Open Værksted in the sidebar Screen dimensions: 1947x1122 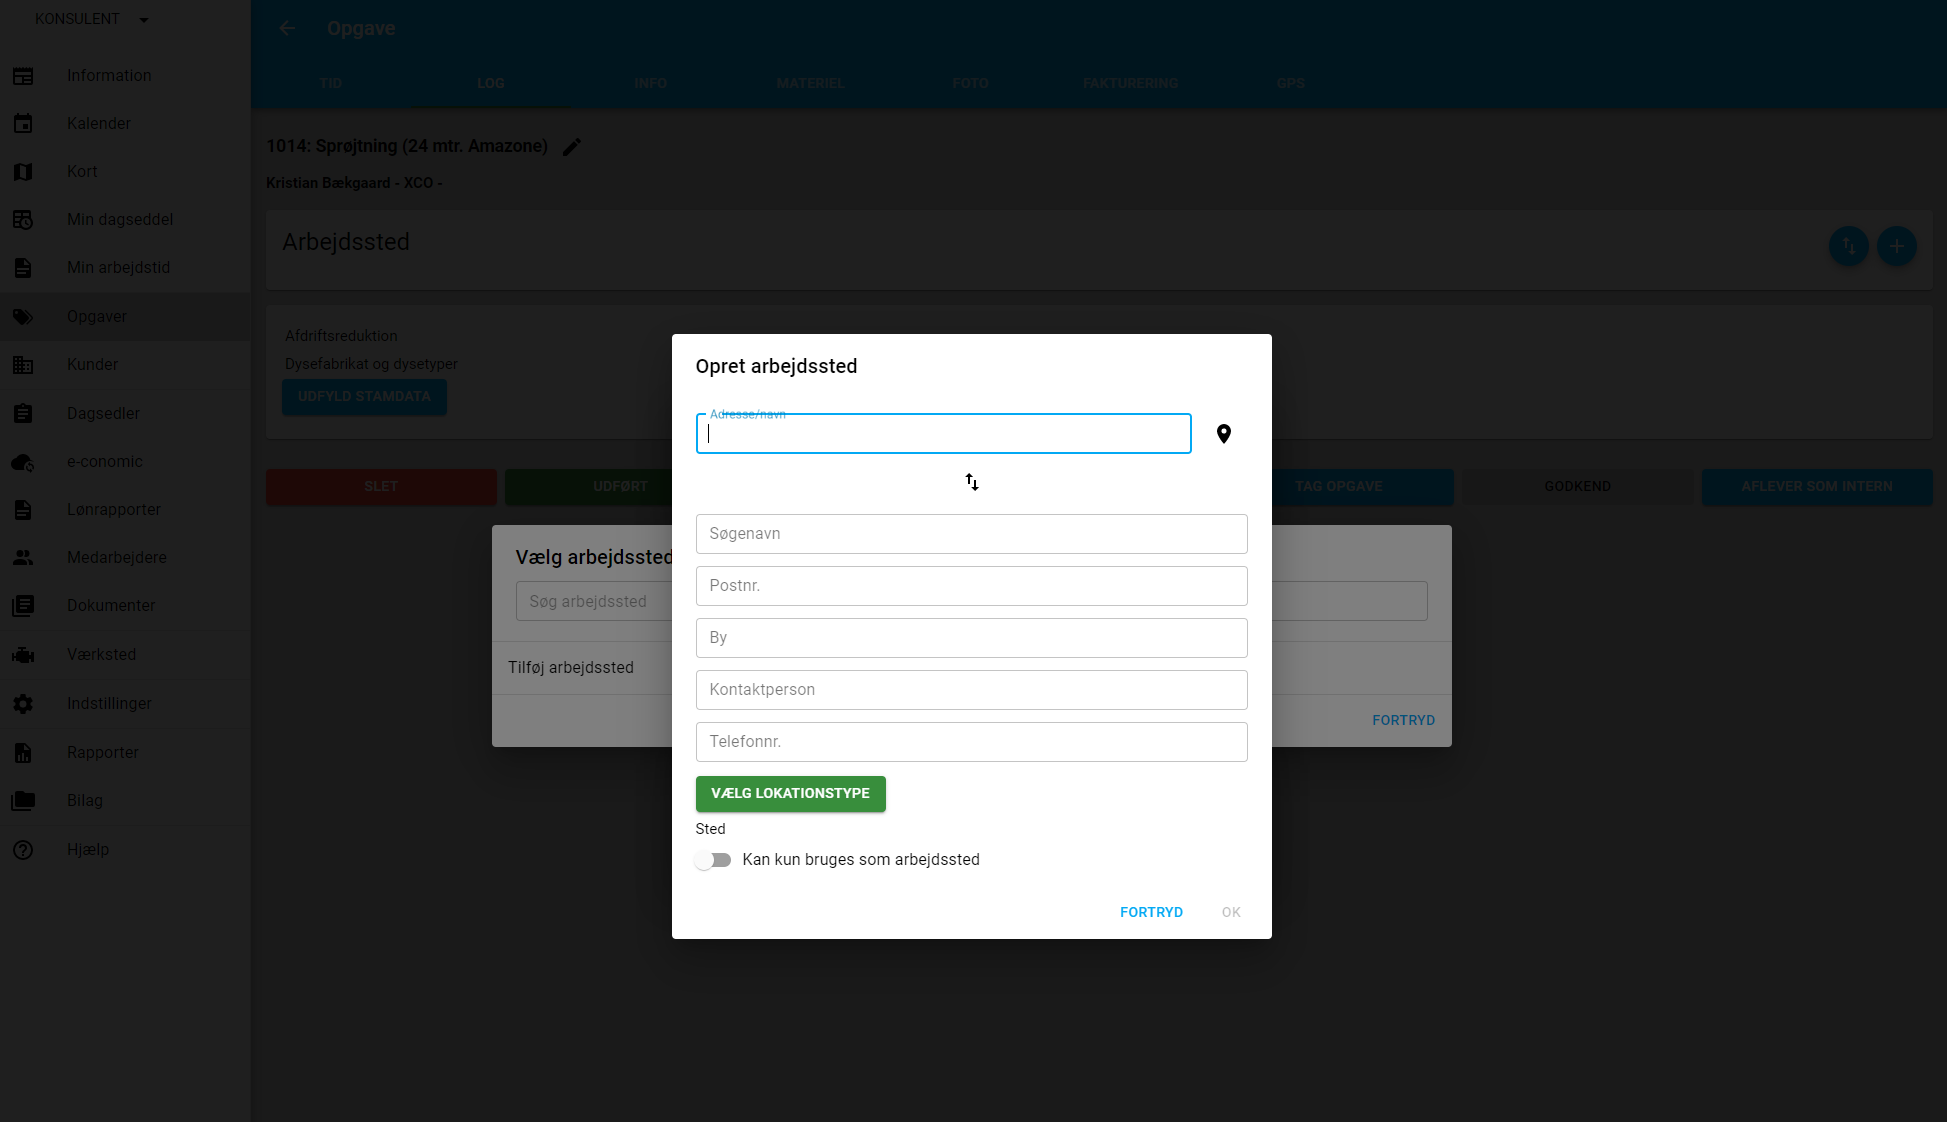point(101,654)
